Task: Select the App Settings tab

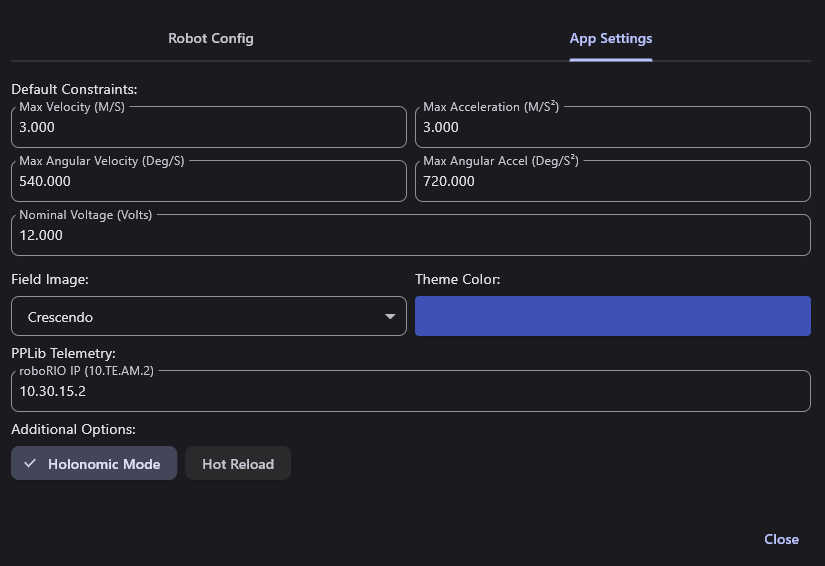Action: tap(611, 38)
